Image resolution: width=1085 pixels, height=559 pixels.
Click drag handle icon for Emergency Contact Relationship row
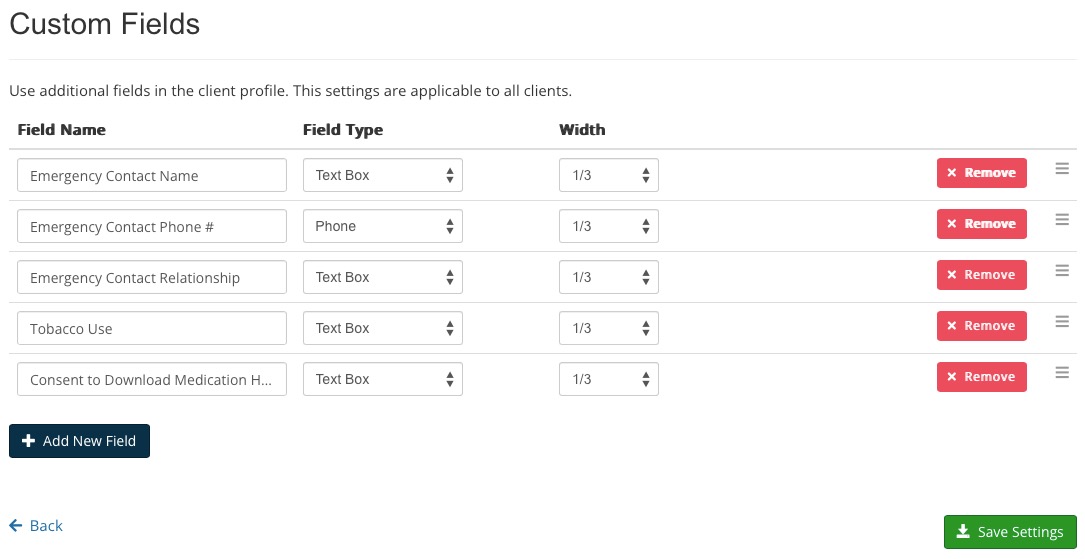click(x=1061, y=271)
